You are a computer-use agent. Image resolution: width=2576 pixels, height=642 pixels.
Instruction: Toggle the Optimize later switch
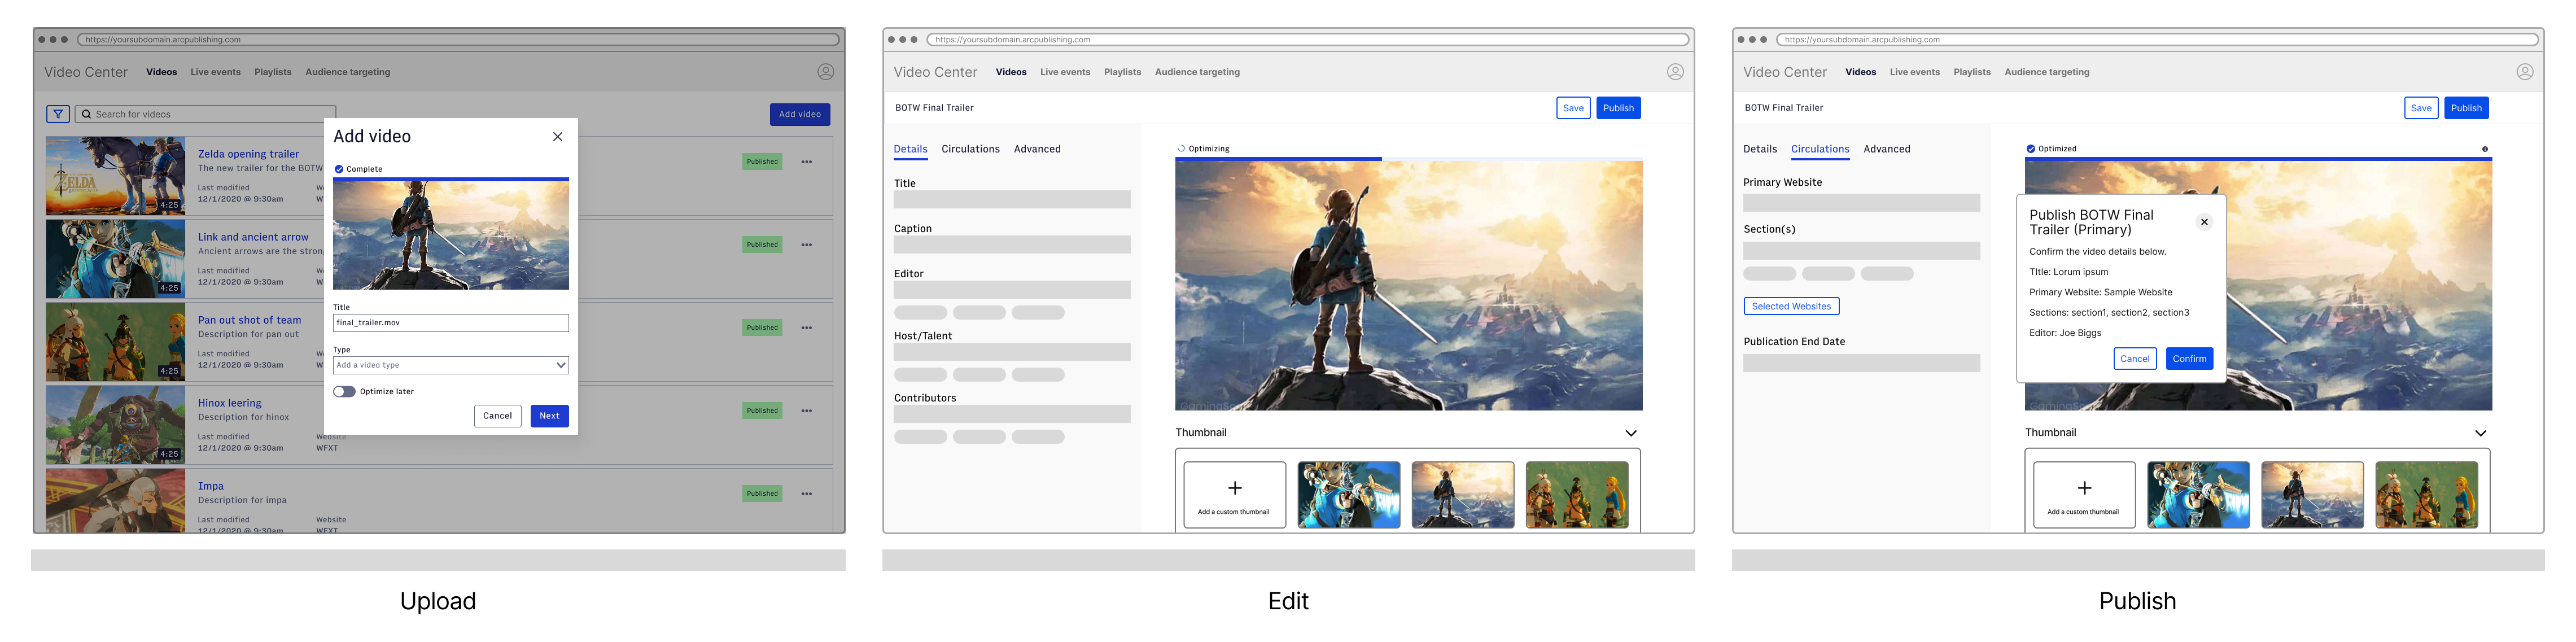click(344, 392)
